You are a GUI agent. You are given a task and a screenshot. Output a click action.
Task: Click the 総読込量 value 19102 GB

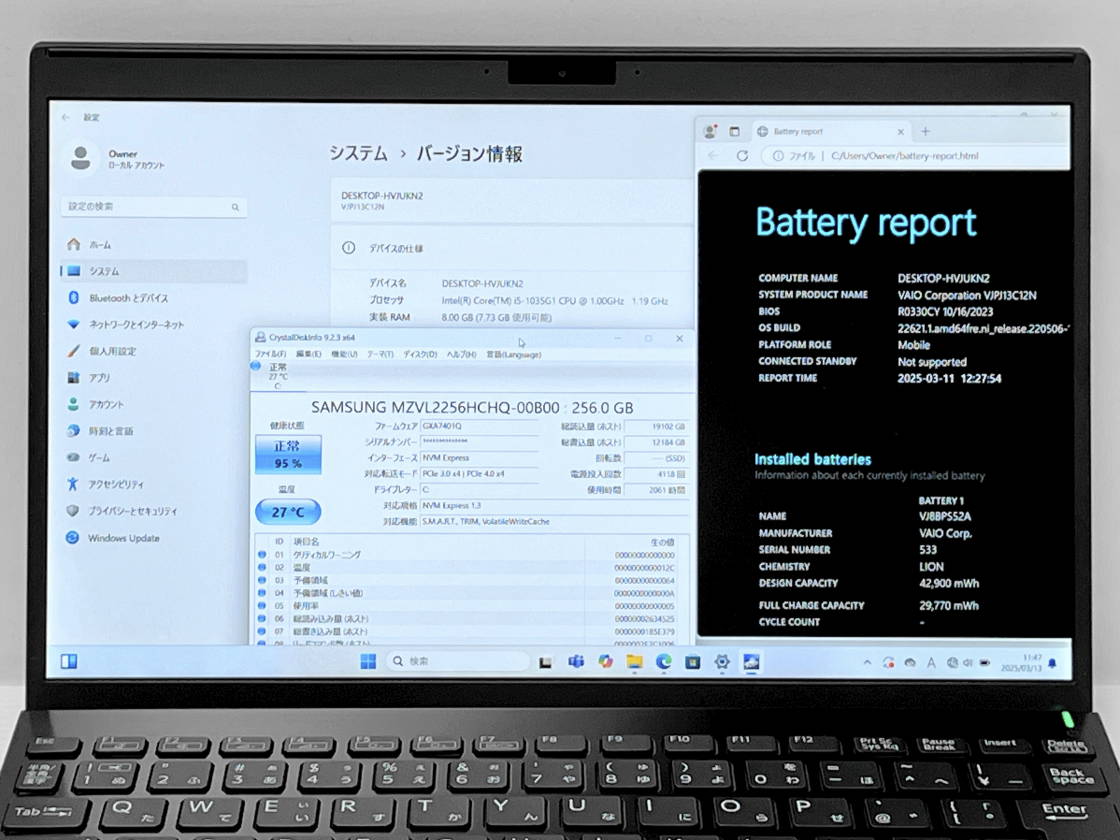656,426
